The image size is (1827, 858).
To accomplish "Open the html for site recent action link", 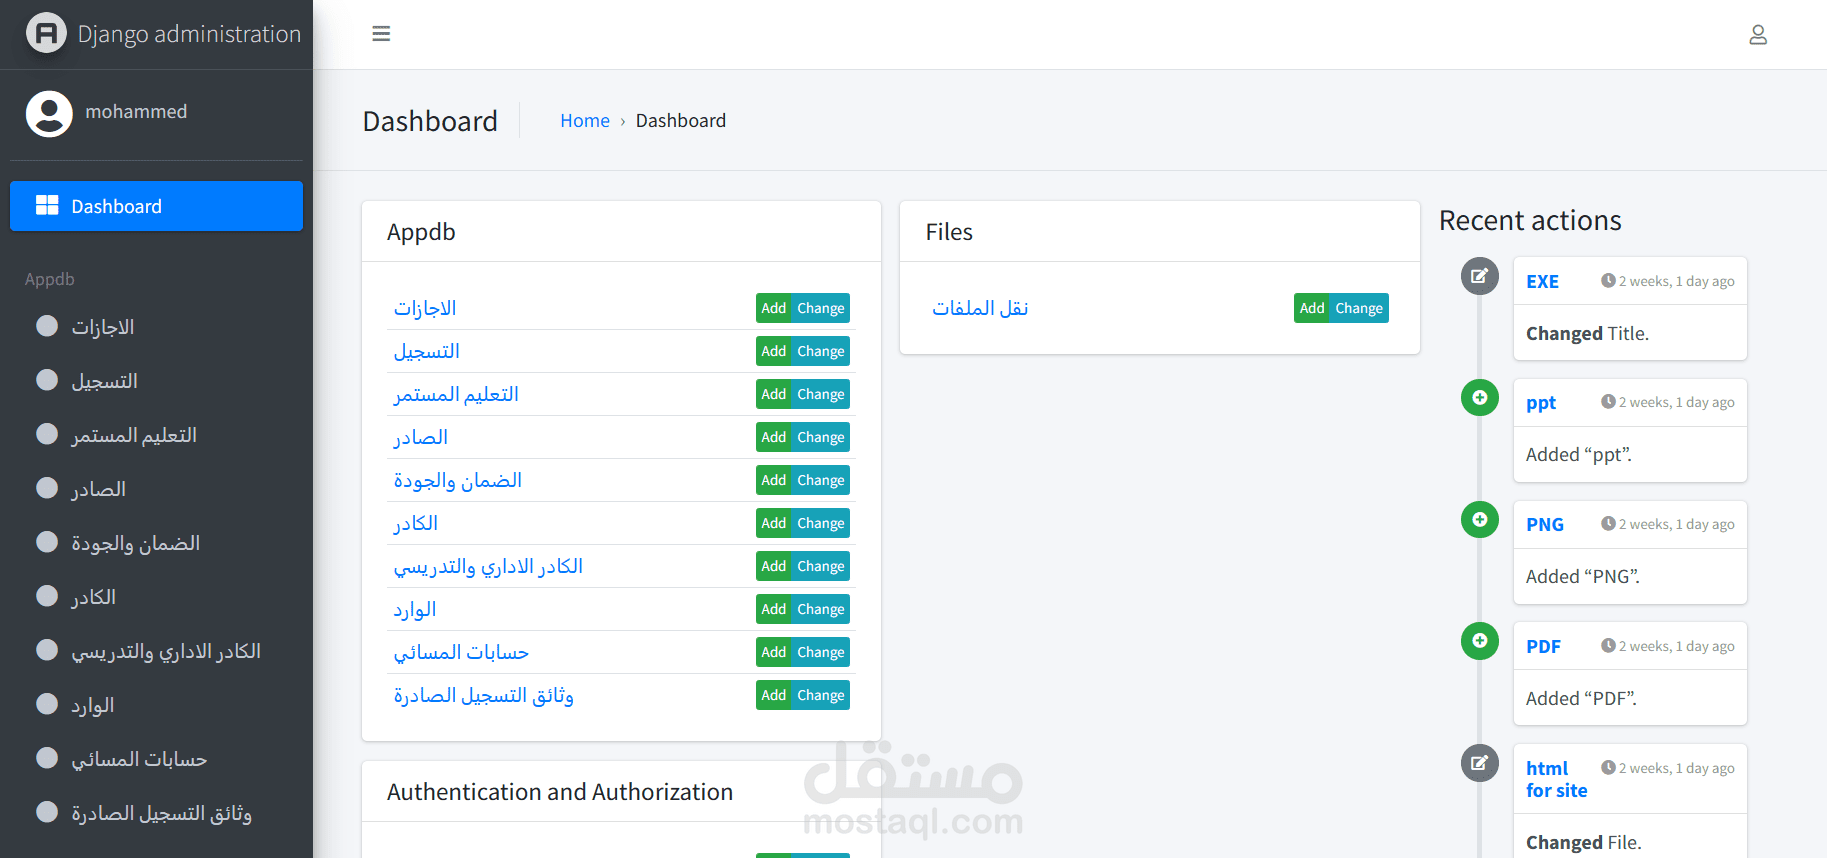I will 1556,779.
